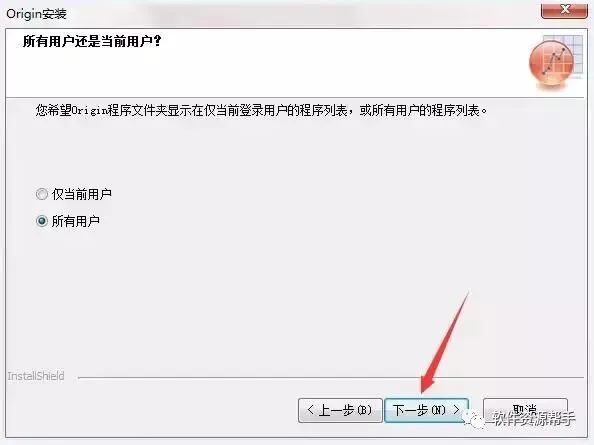The height and width of the screenshot is (445, 594).
Task: Click the left chevron on 上一步 button
Action: (x=310, y=409)
